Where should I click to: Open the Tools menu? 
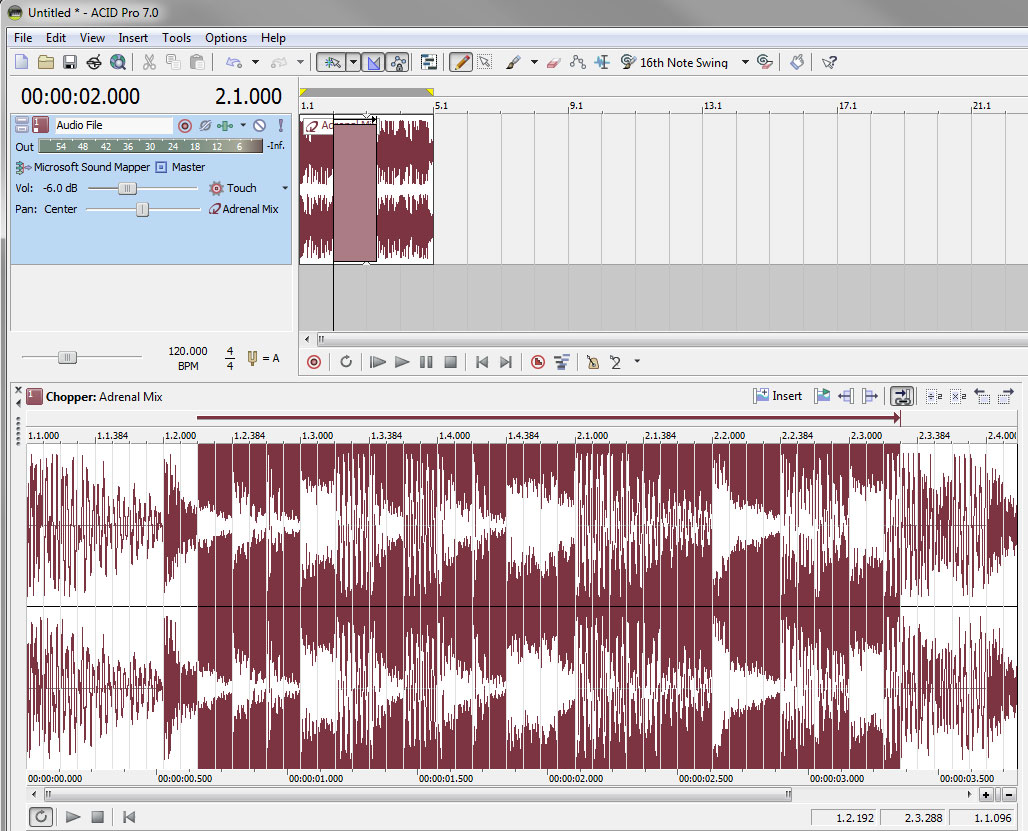click(x=176, y=38)
